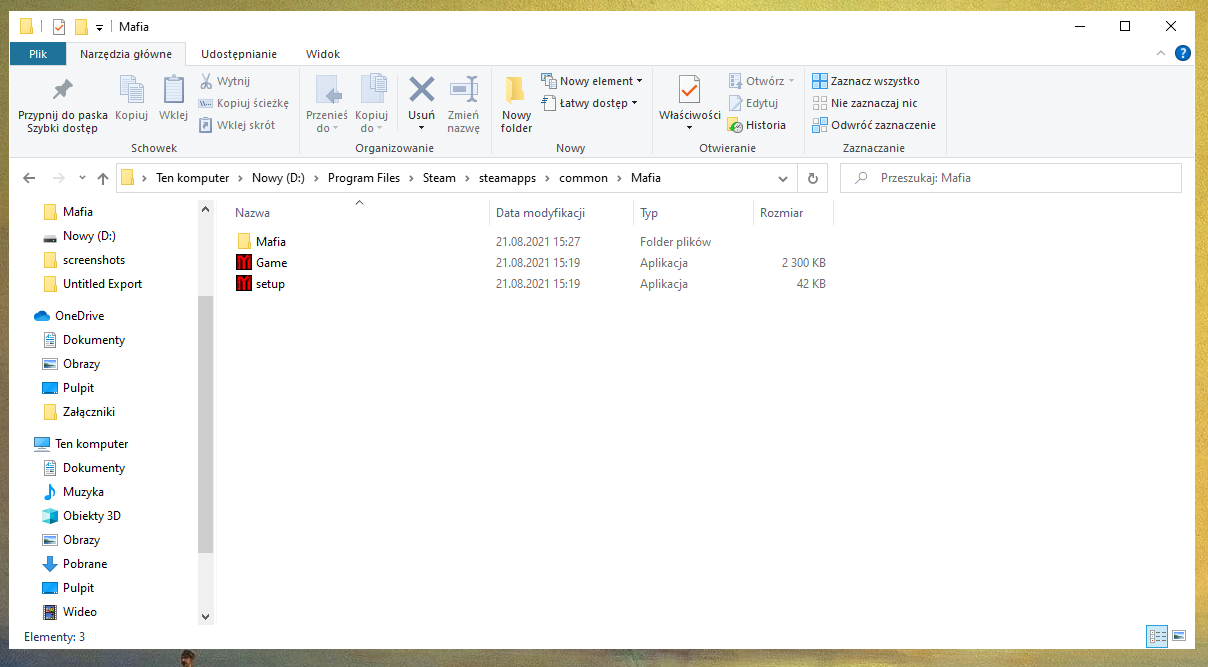Image resolution: width=1208 pixels, height=667 pixels.
Task: Click Wytnij scissors command
Action: (225, 81)
